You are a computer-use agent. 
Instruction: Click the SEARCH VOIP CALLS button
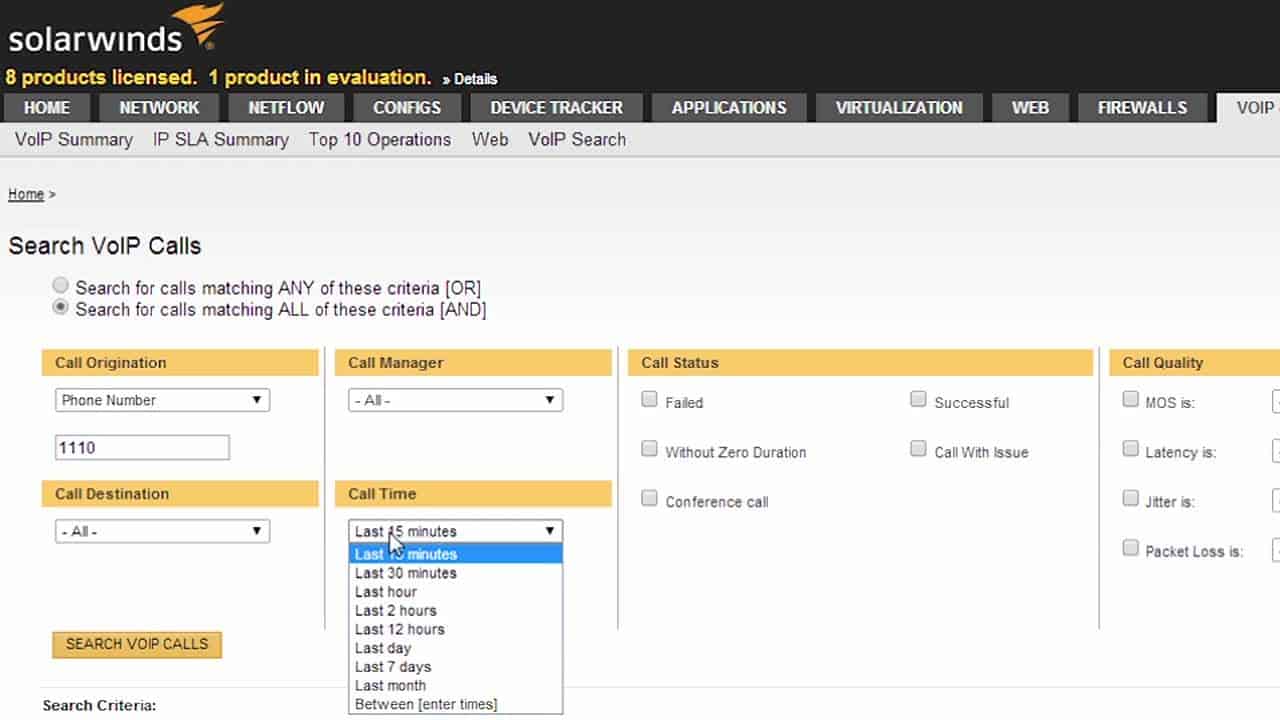point(137,644)
